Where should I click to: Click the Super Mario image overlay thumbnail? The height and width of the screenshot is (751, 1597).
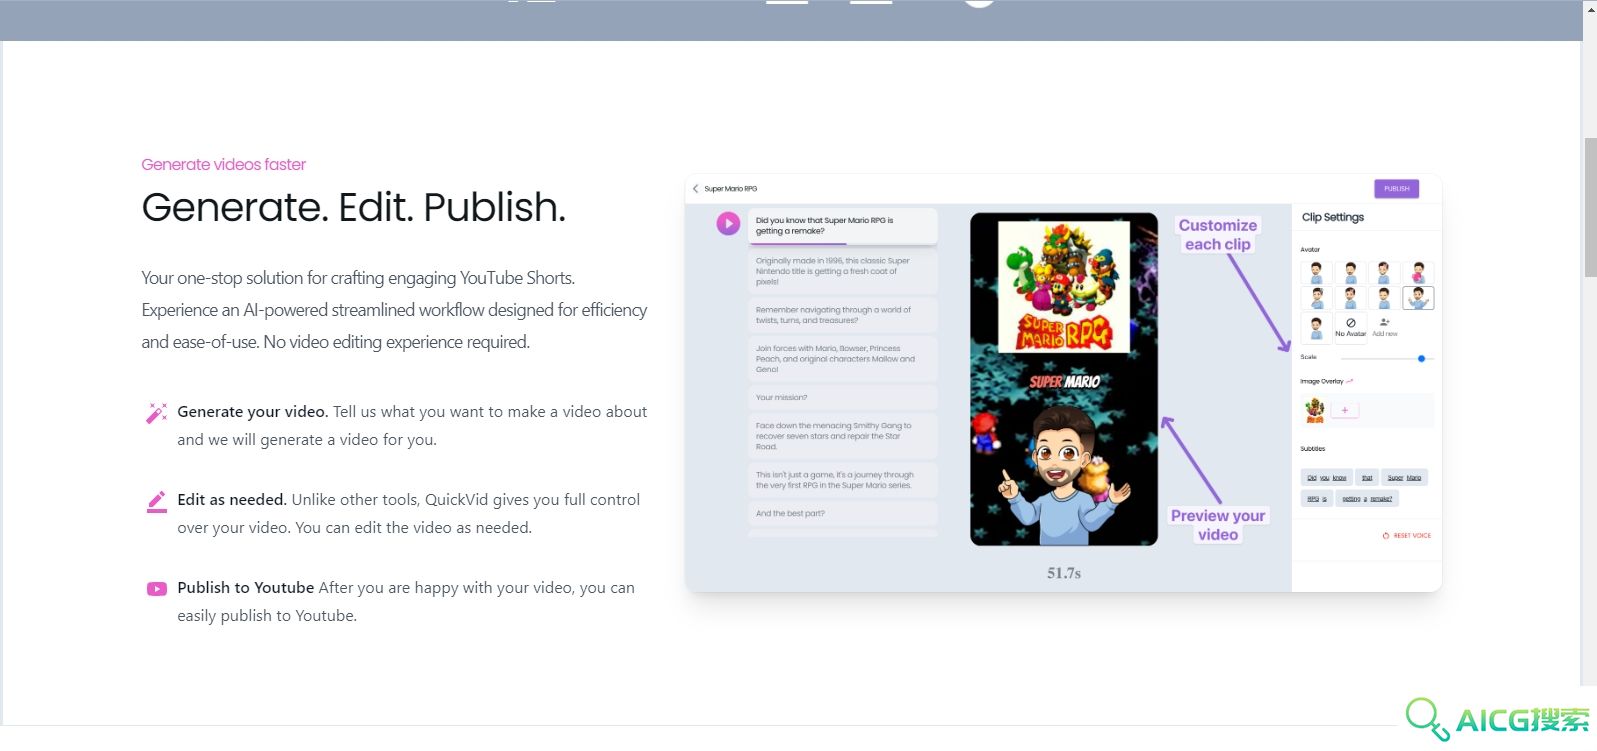click(x=1315, y=410)
